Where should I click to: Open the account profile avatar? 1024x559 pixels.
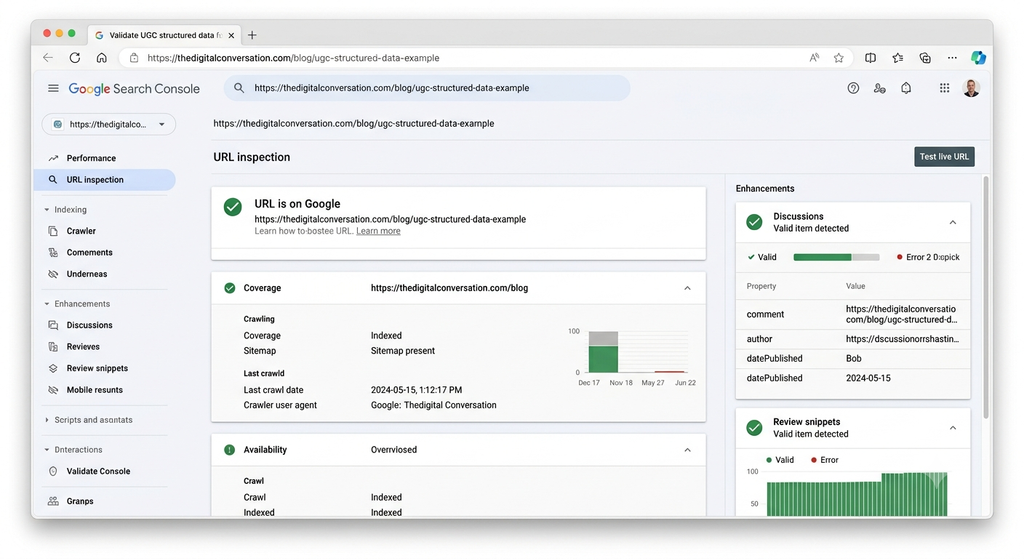(971, 88)
